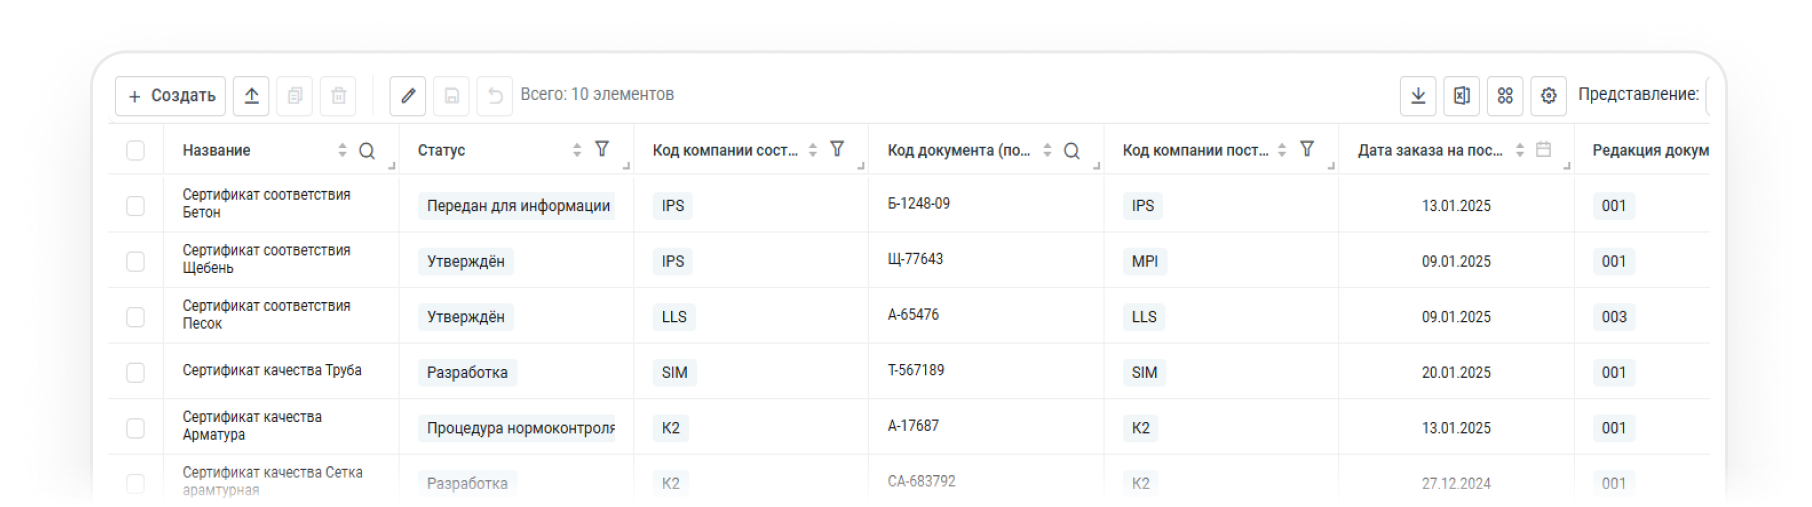Sort by the Название column arrows
This screenshot has width=1812, height=507.
pyautogui.click(x=342, y=150)
